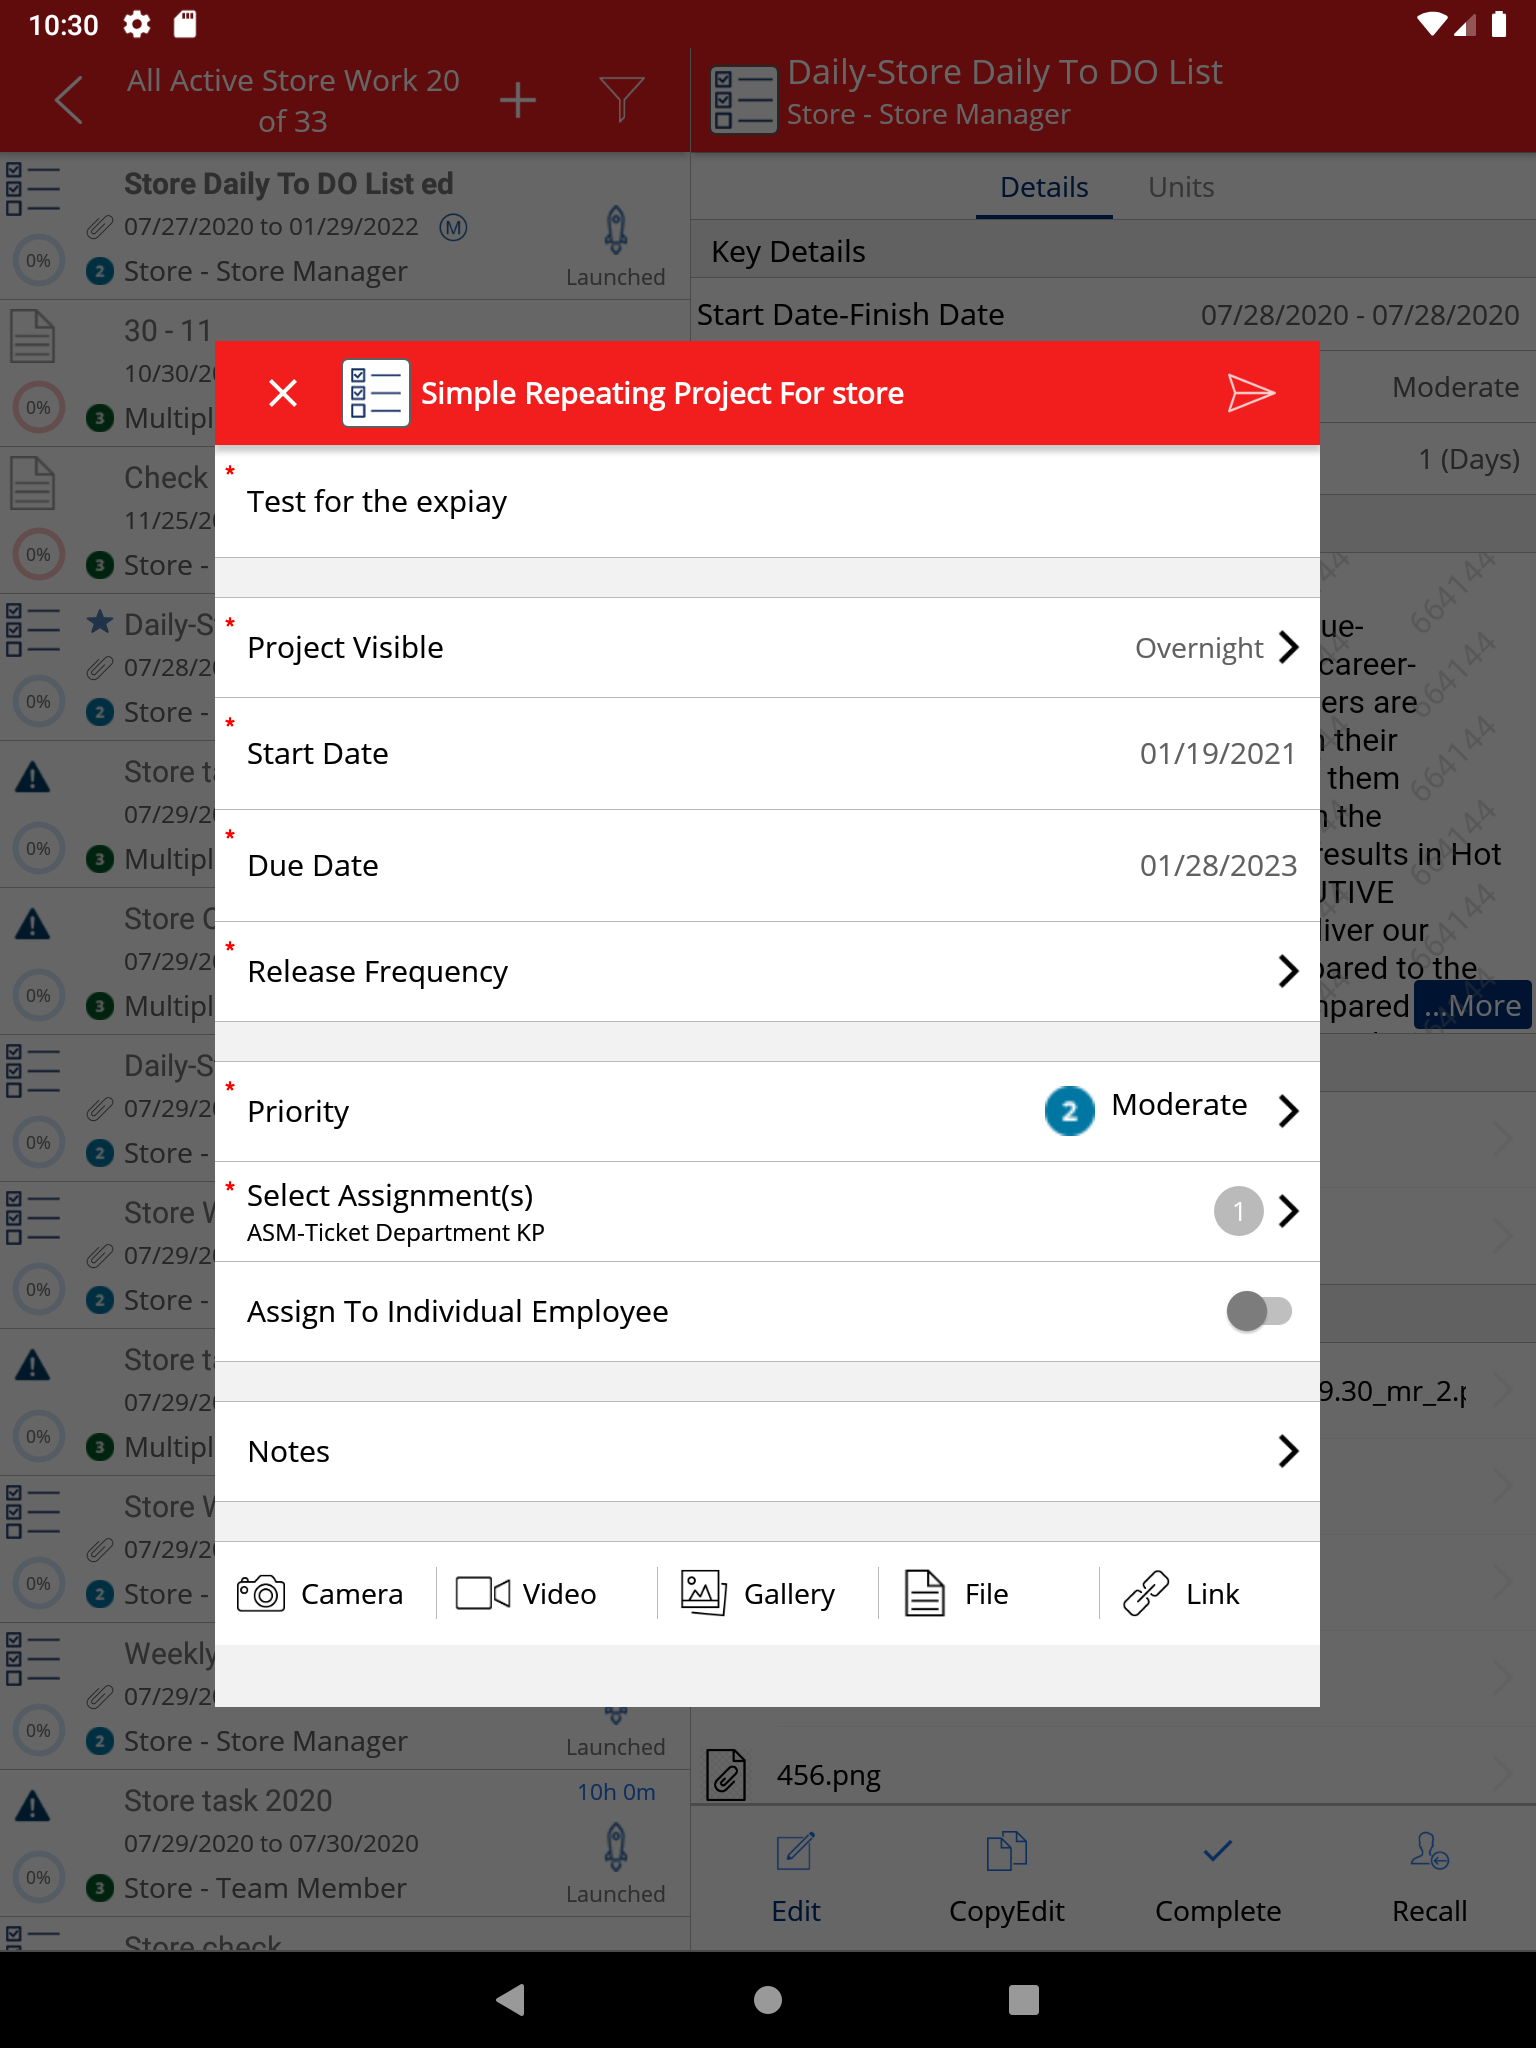
Task: Open the 456.png attachment
Action: click(x=1112, y=1775)
